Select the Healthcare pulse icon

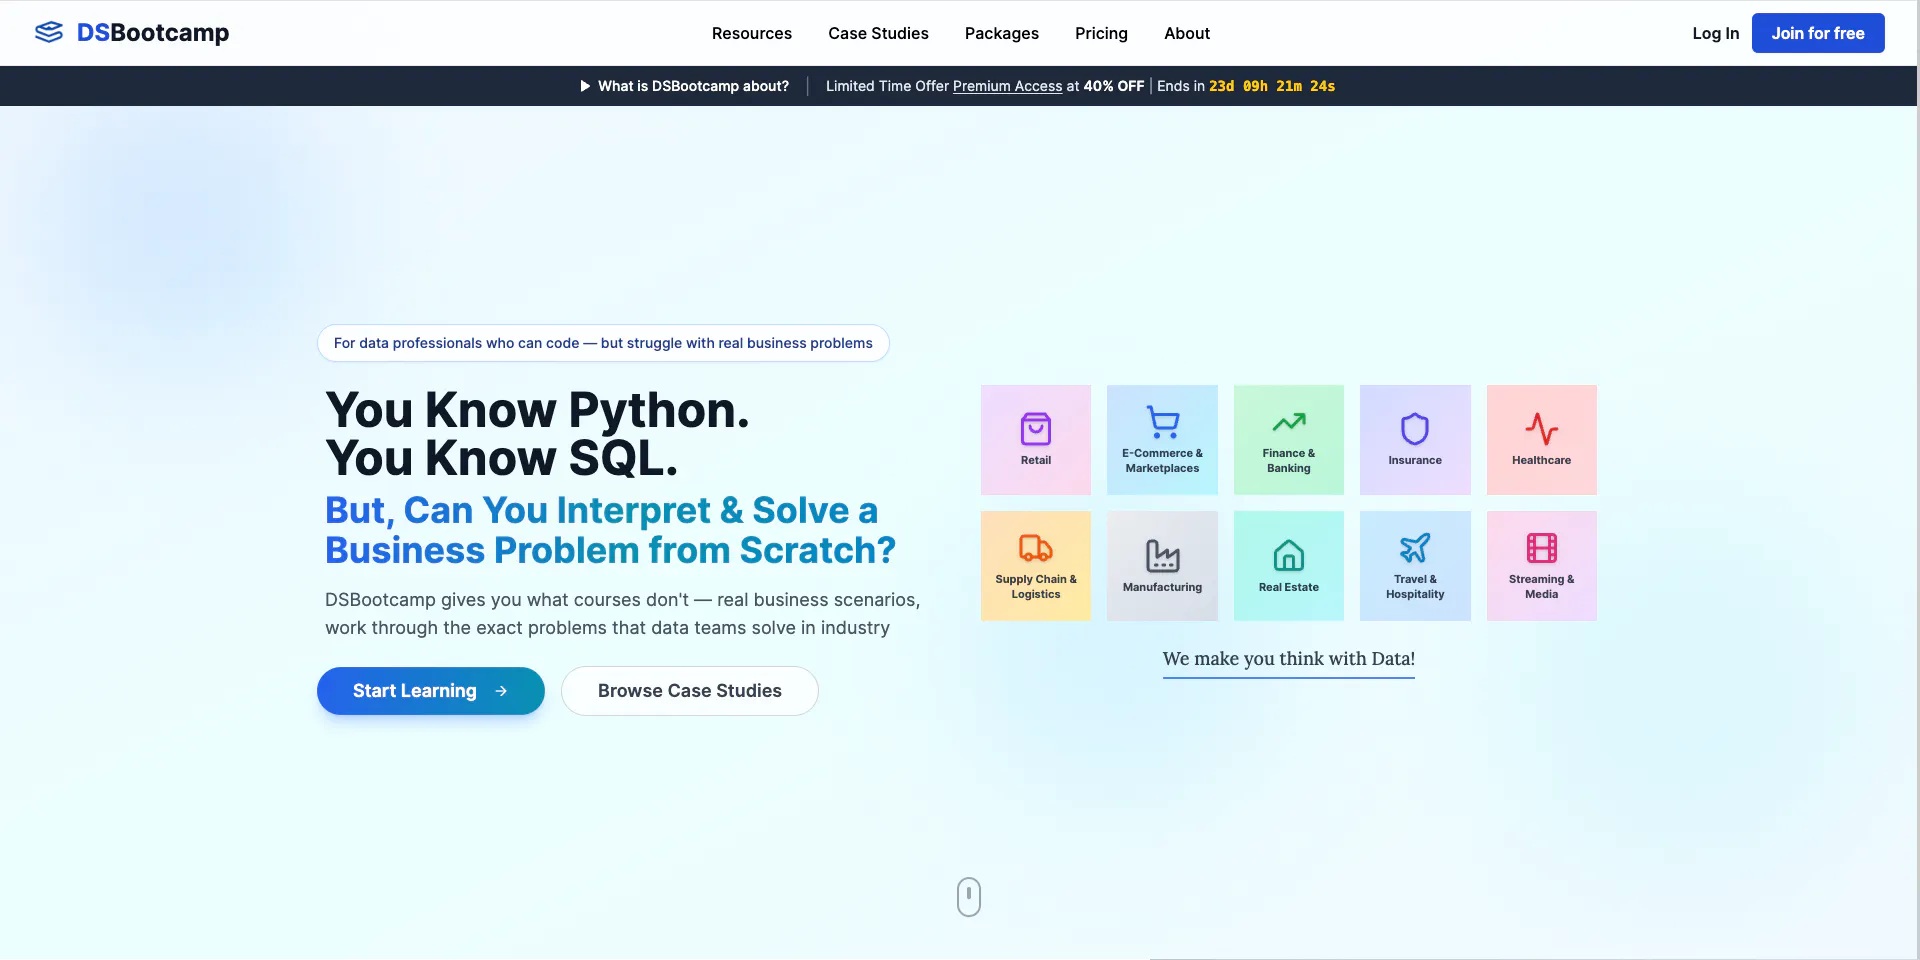point(1542,429)
